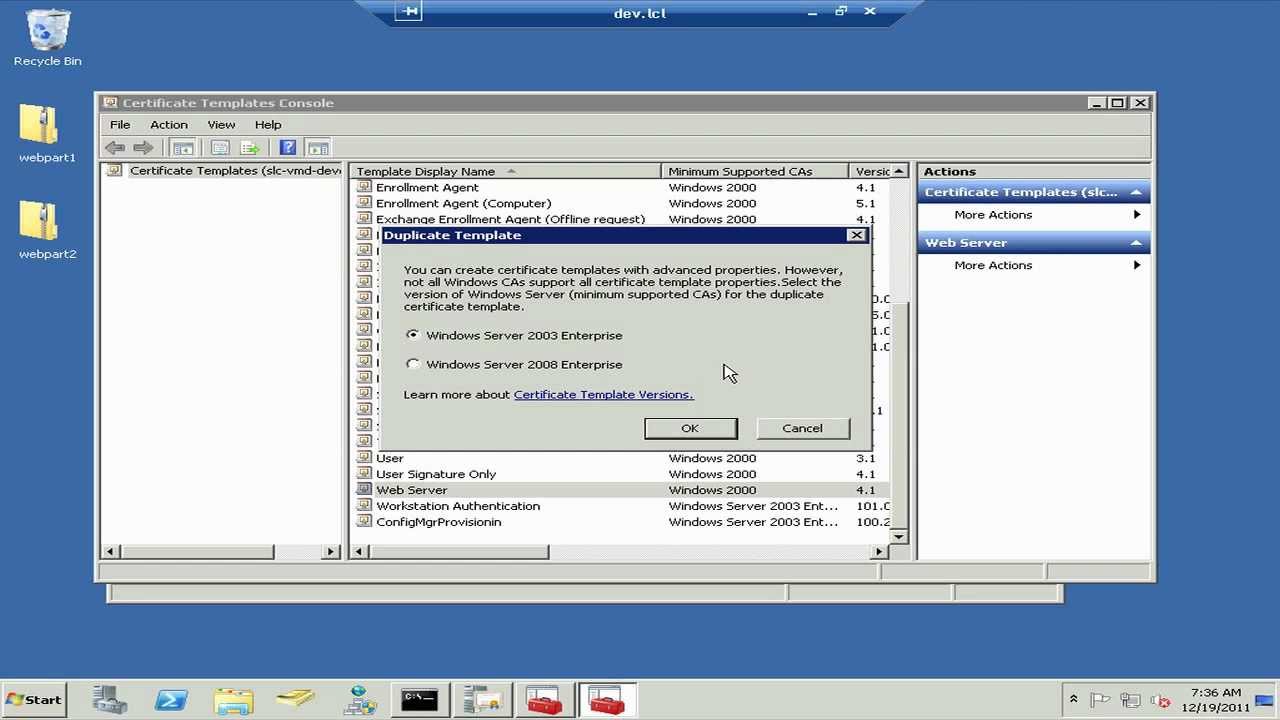1280x720 pixels.
Task: Click the Forward arrow in the console toolbar
Action: (x=144, y=148)
